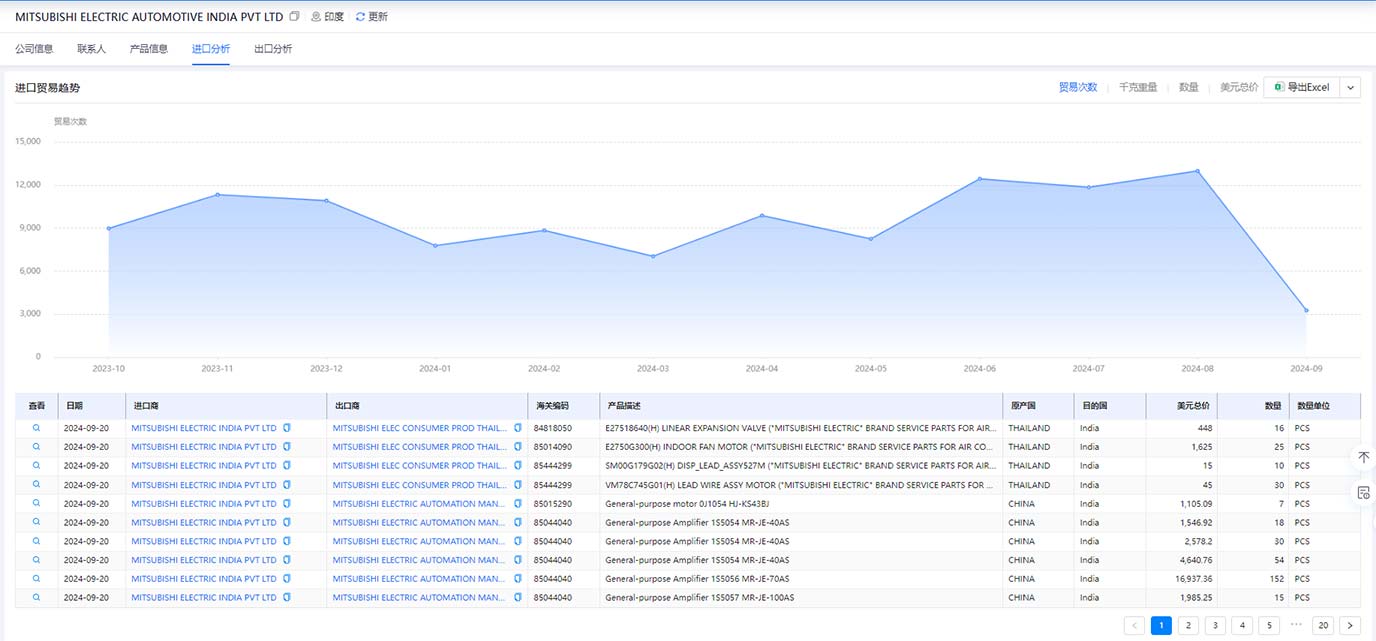This screenshot has height=641, width=1376.
Task: View details of LINEAR EXPANSION VALVE row
Action: 36,428
